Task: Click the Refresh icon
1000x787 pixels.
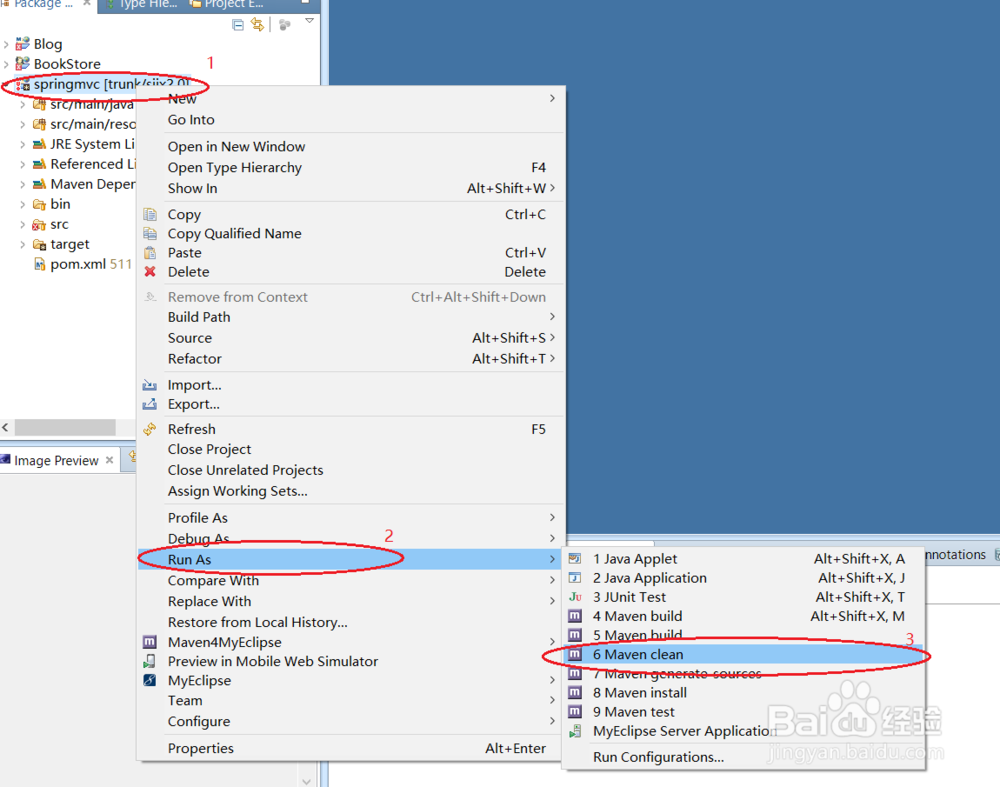Action: (150, 429)
